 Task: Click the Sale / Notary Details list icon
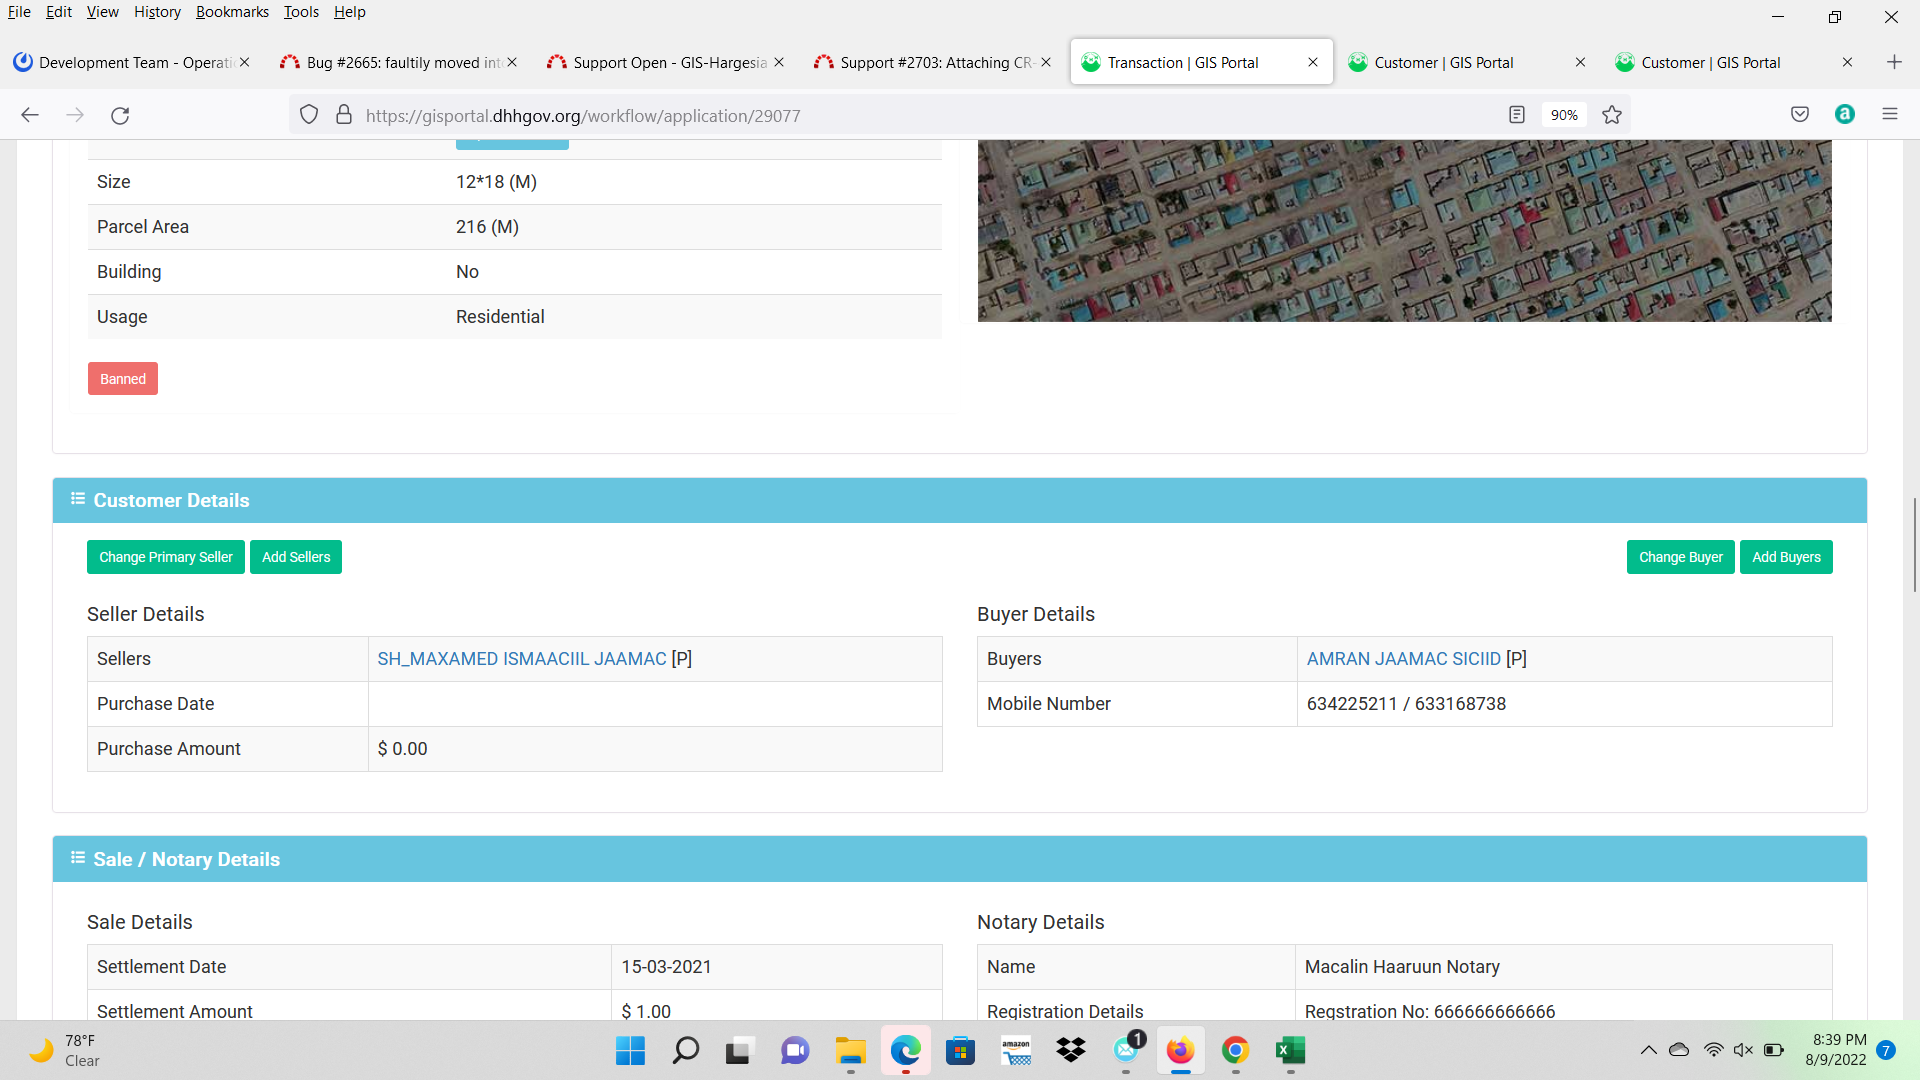[x=78, y=858]
